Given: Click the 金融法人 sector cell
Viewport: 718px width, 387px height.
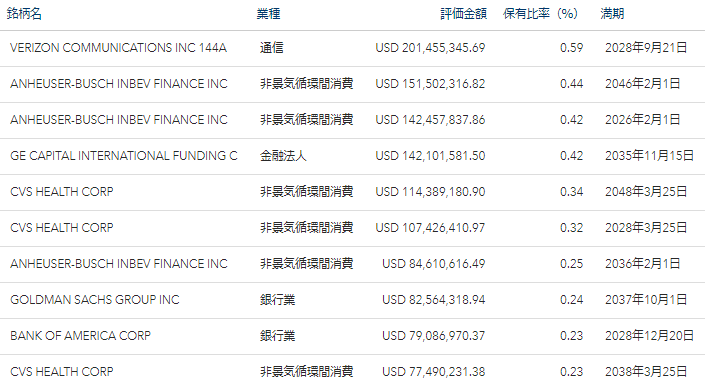Looking at the screenshot, I should coord(283,156).
